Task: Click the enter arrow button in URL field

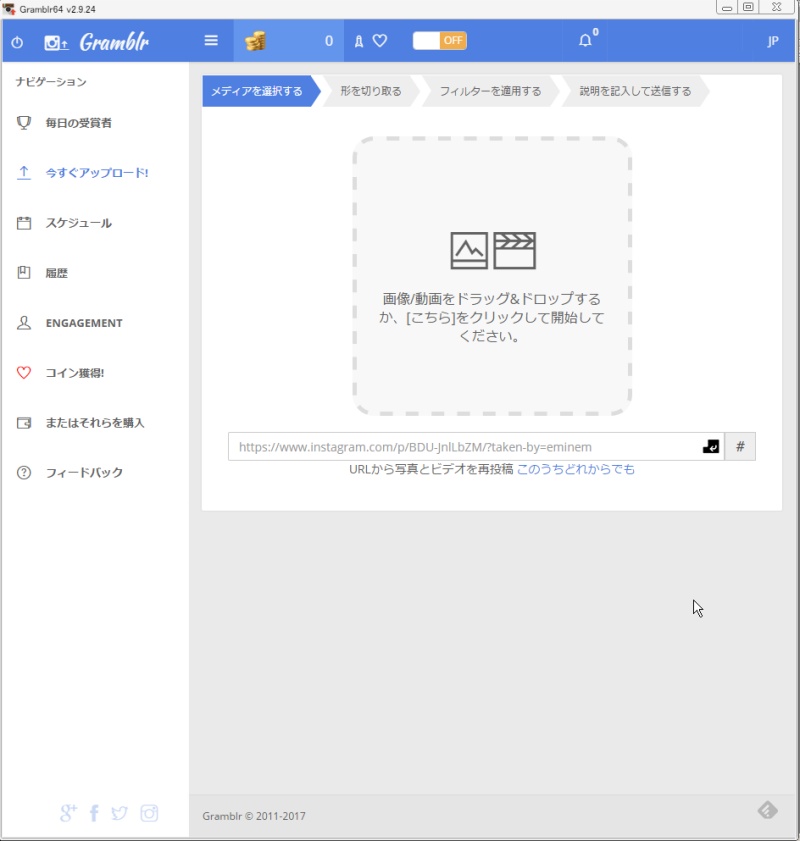Action: [x=710, y=446]
